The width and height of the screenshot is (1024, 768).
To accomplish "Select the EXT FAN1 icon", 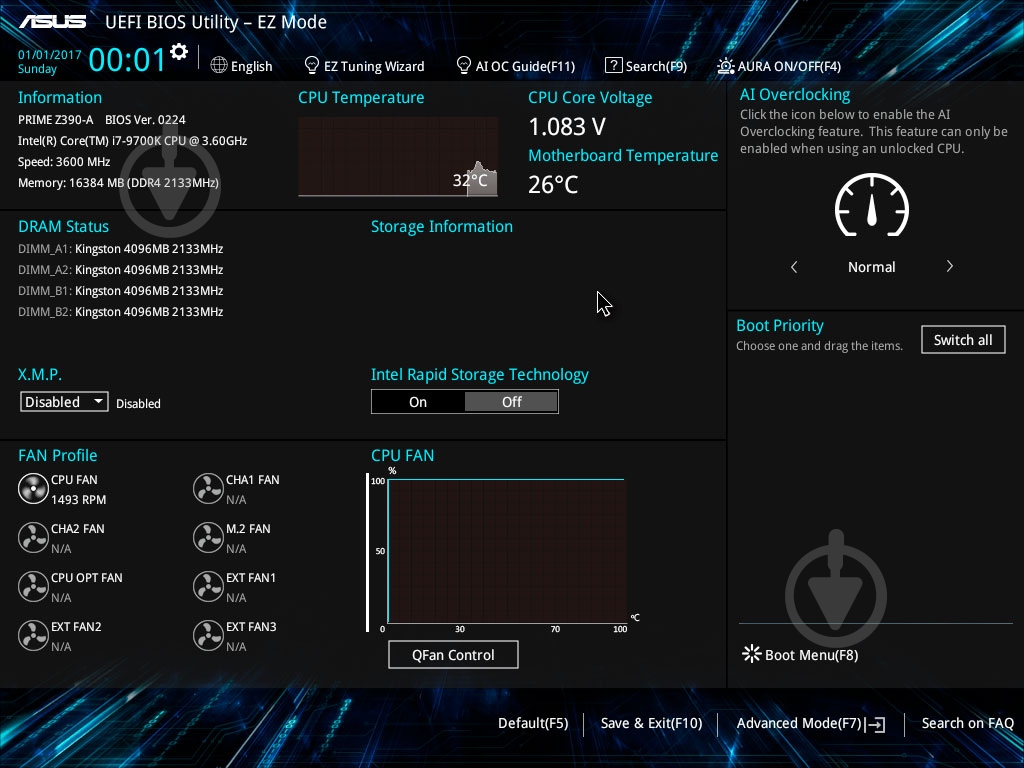I will [x=208, y=586].
